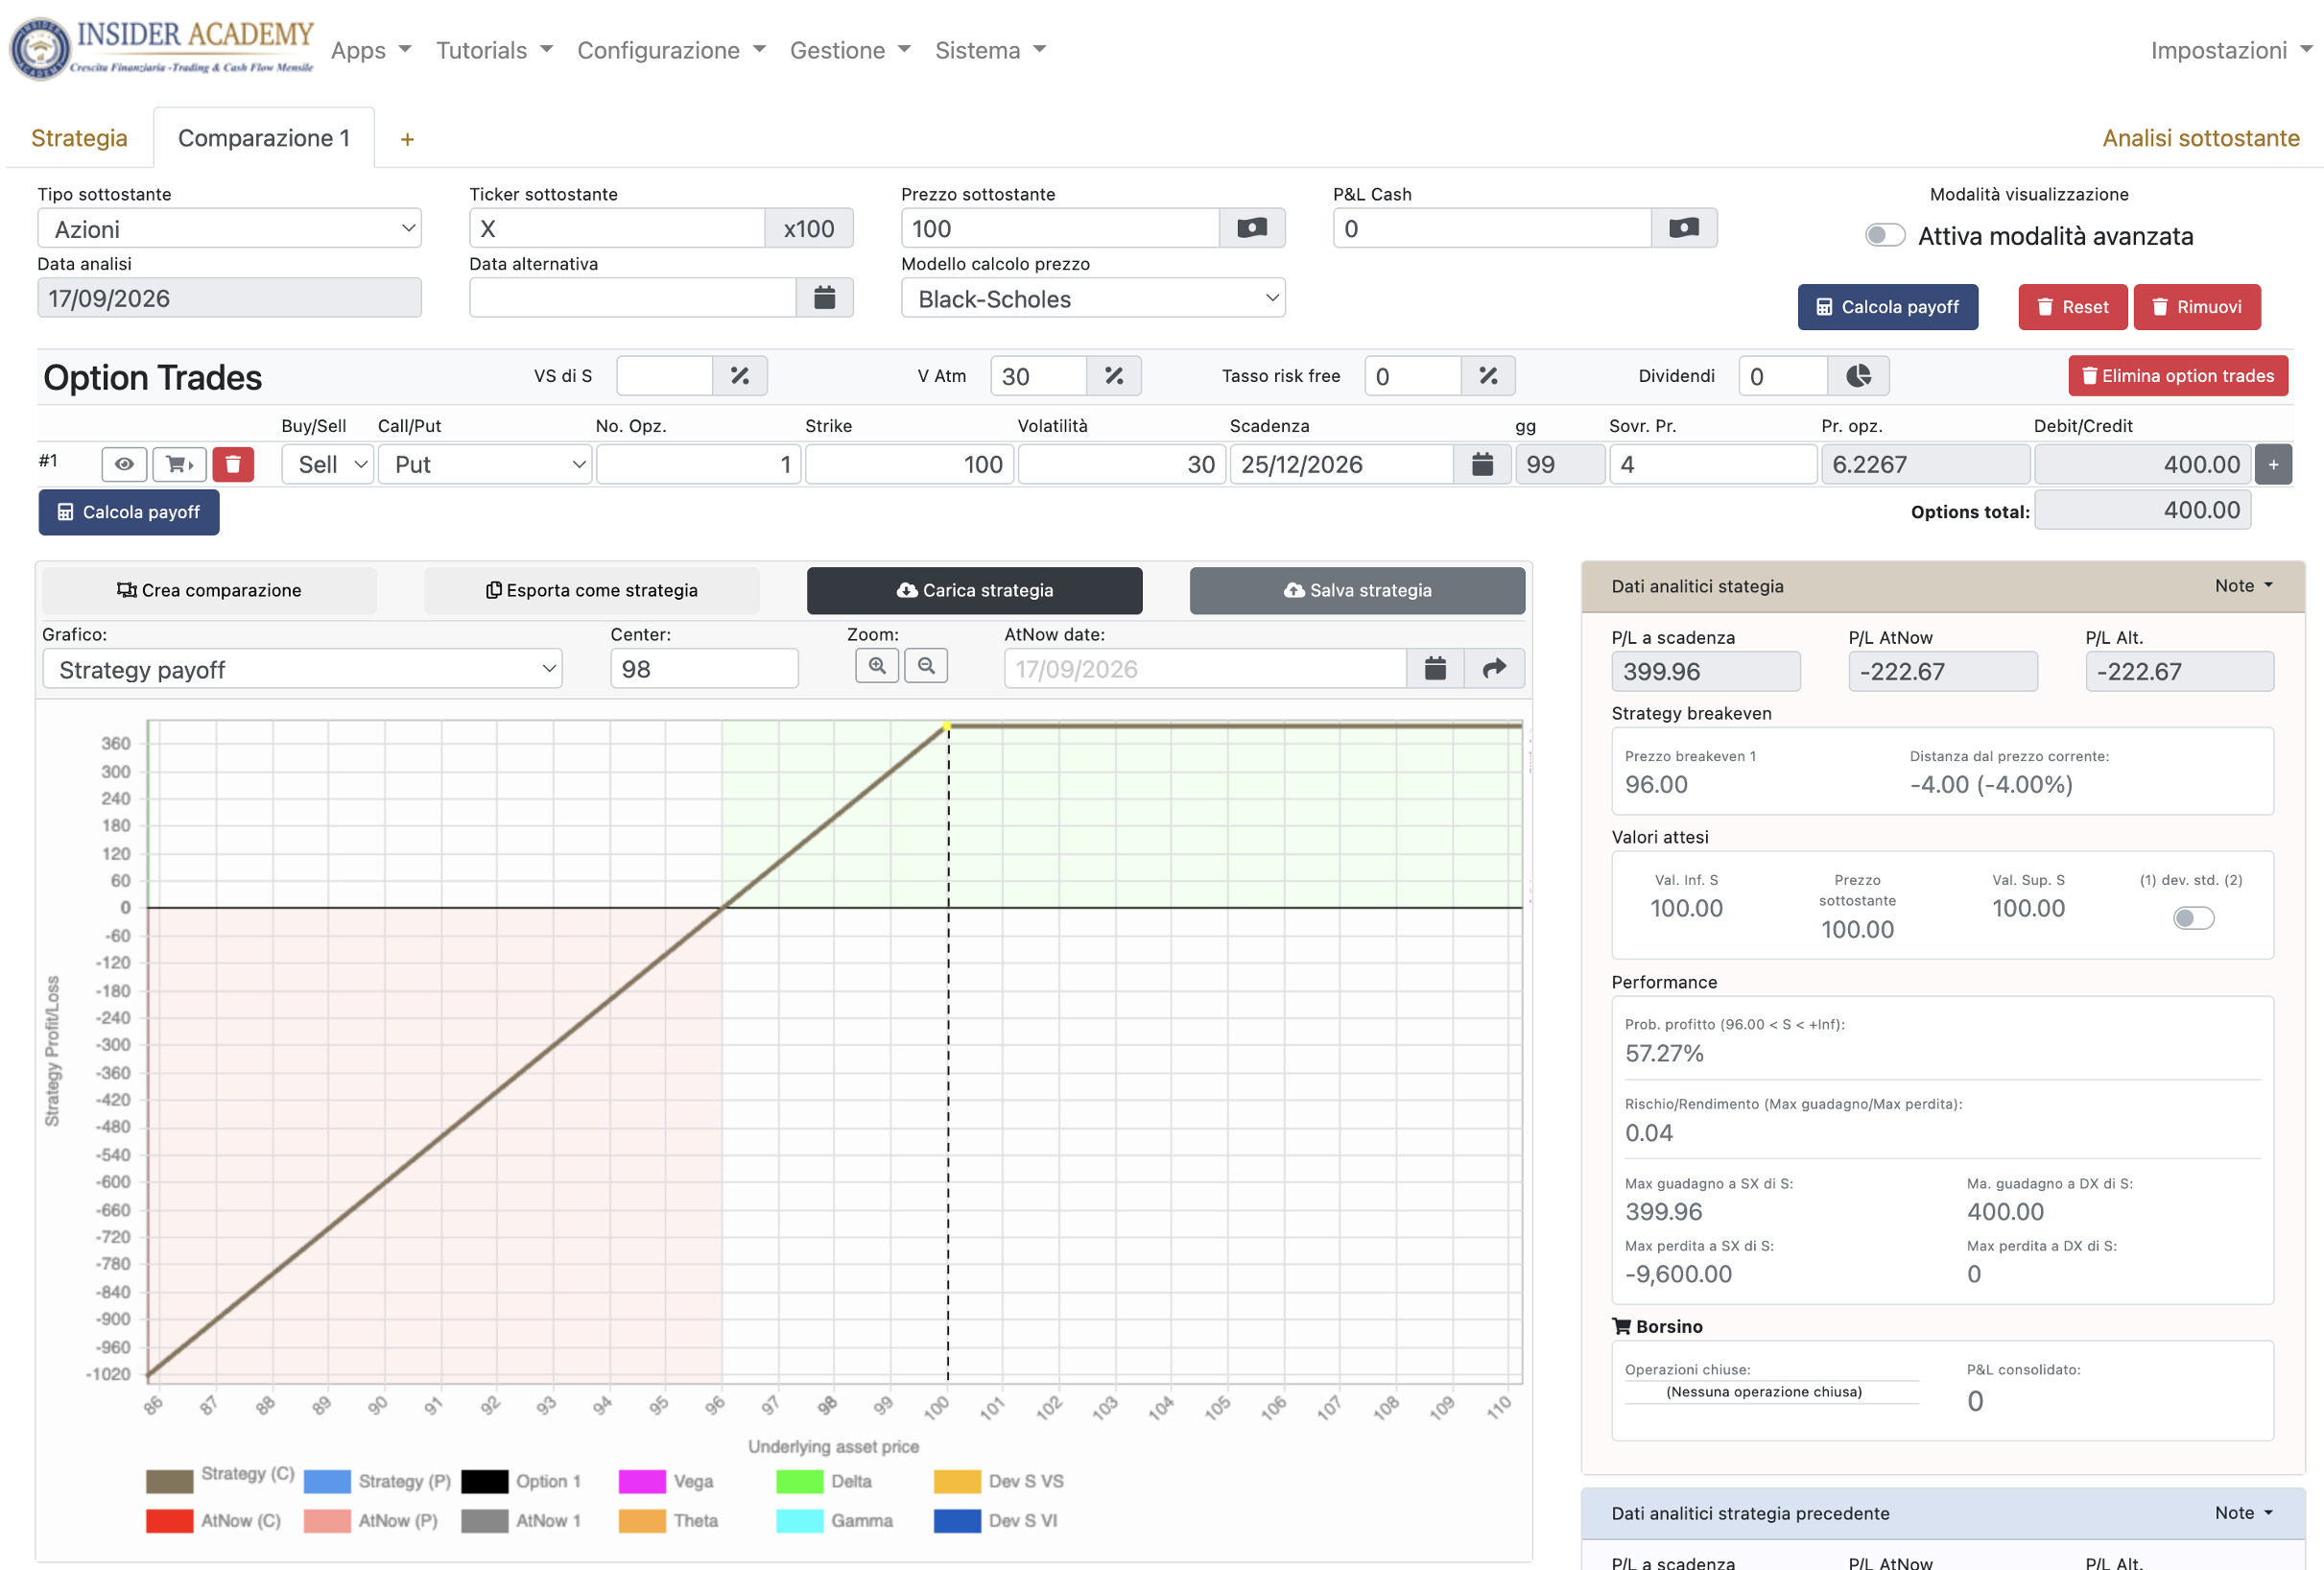This screenshot has height=1570, width=2324.
Task: Open the Data alternativa calendar icon
Action: click(x=824, y=298)
